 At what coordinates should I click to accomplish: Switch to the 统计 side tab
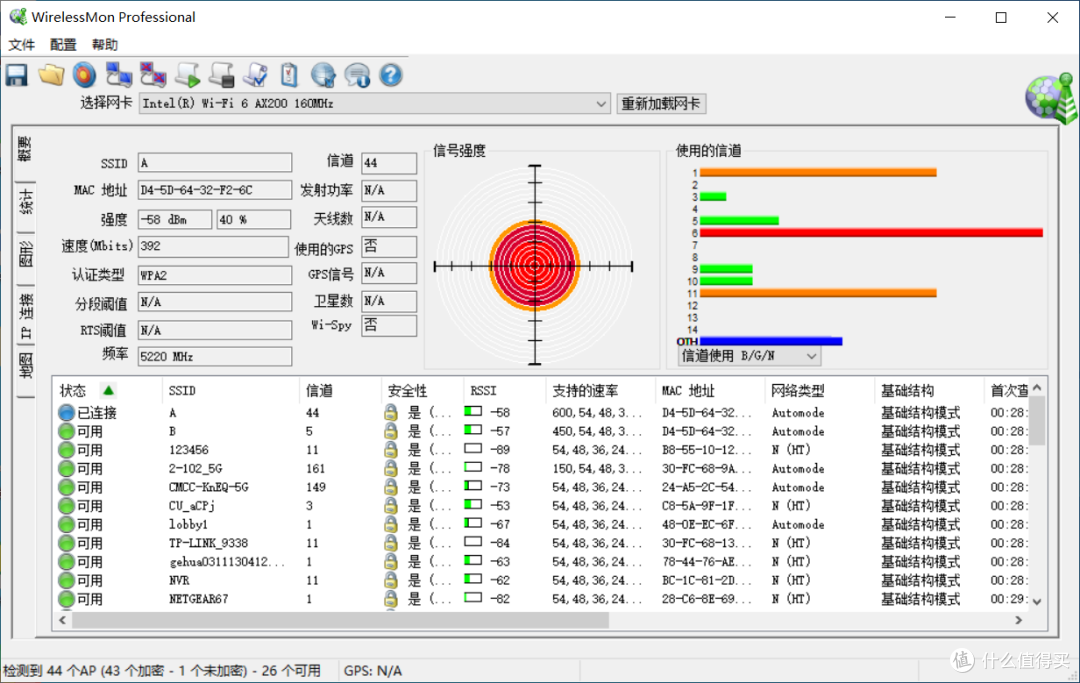(25, 202)
